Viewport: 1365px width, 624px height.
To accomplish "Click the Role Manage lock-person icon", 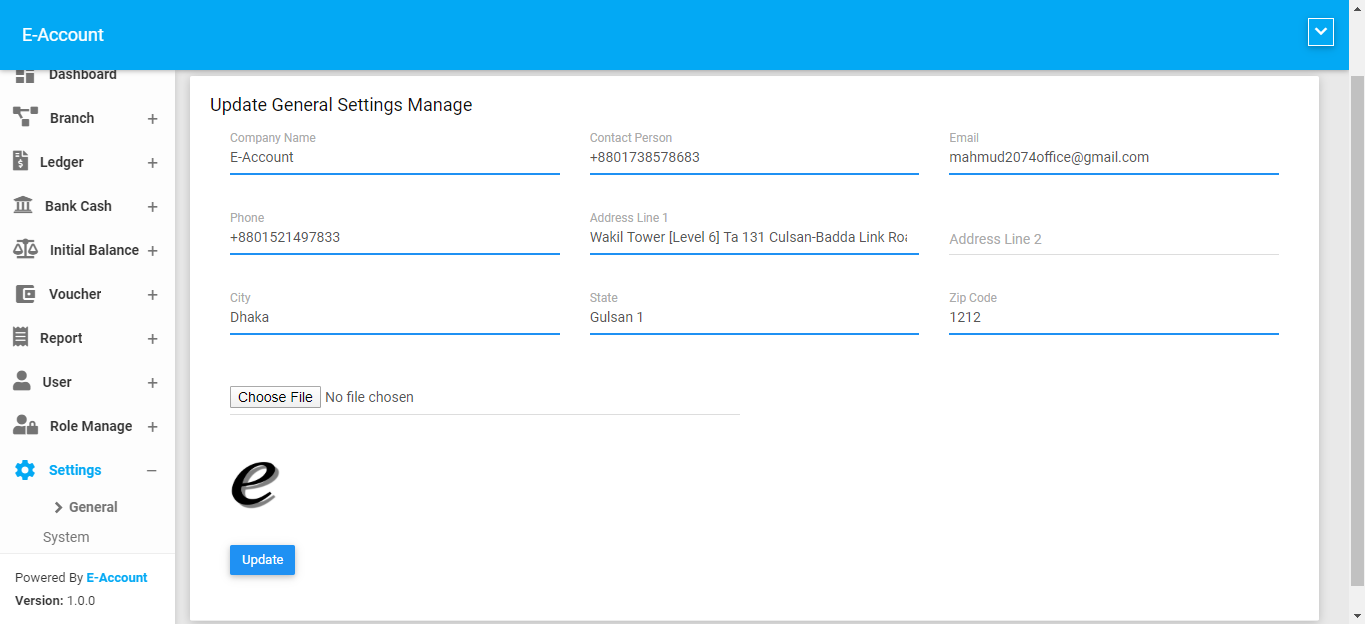I will [25, 426].
